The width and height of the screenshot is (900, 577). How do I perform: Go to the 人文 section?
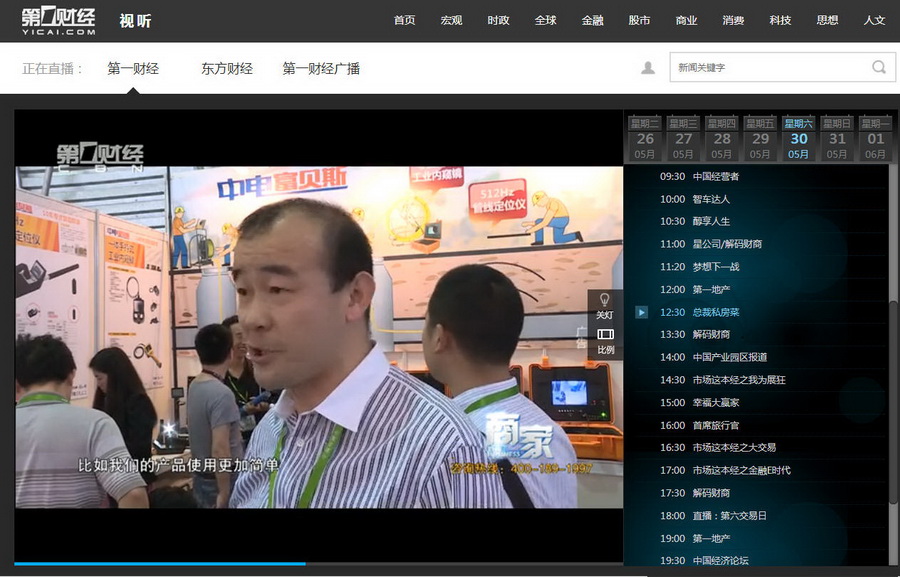click(875, 21)
